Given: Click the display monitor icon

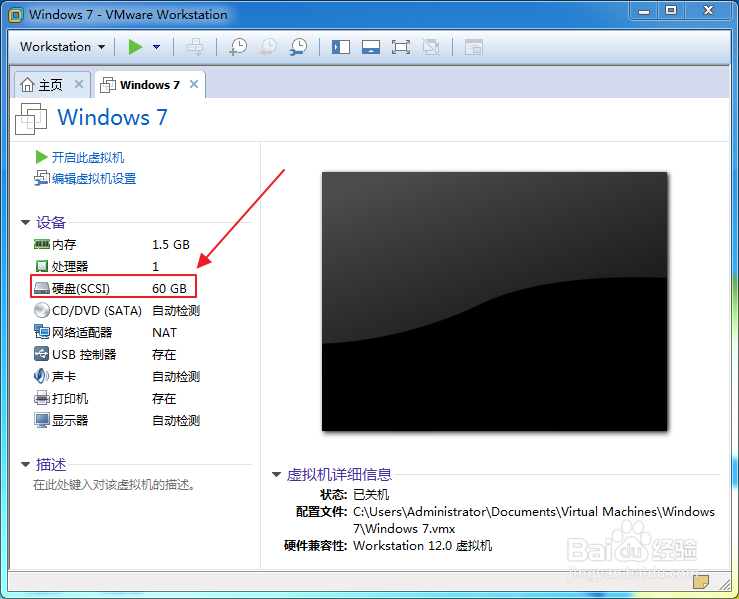Looking at the screenshot, I should click(x=41, y=420).
